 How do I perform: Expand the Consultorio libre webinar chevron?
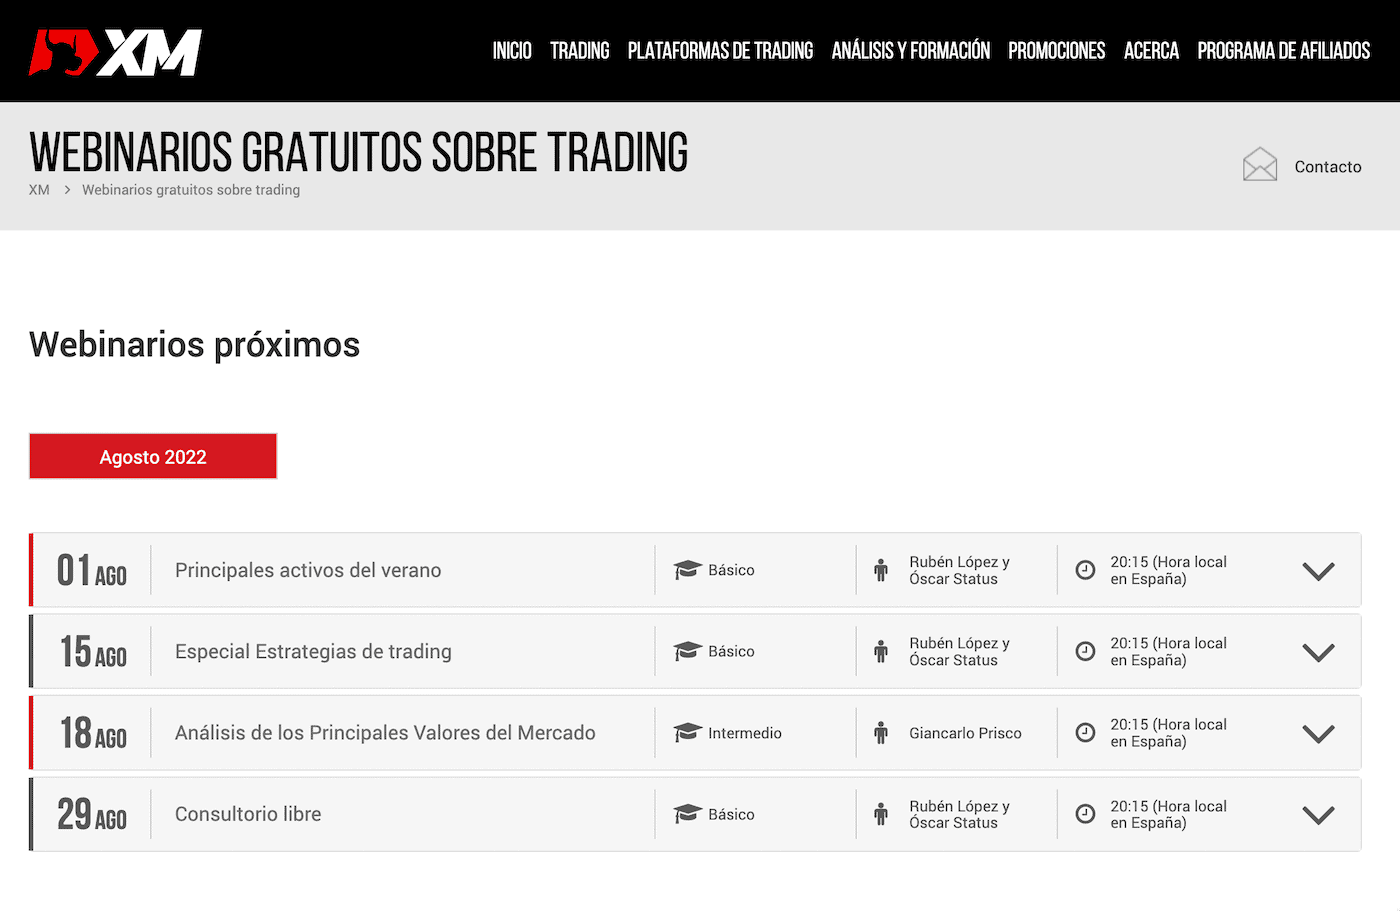(1318, 815)
